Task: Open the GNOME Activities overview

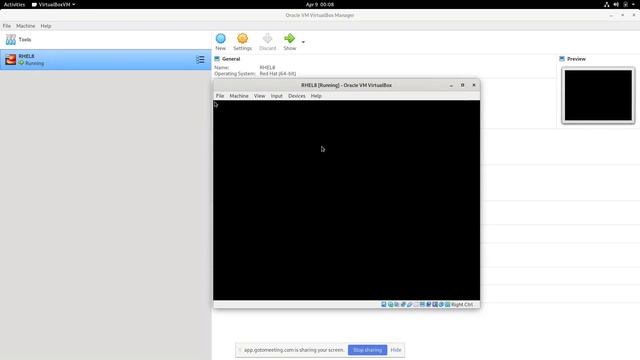Action: [14, 4]
